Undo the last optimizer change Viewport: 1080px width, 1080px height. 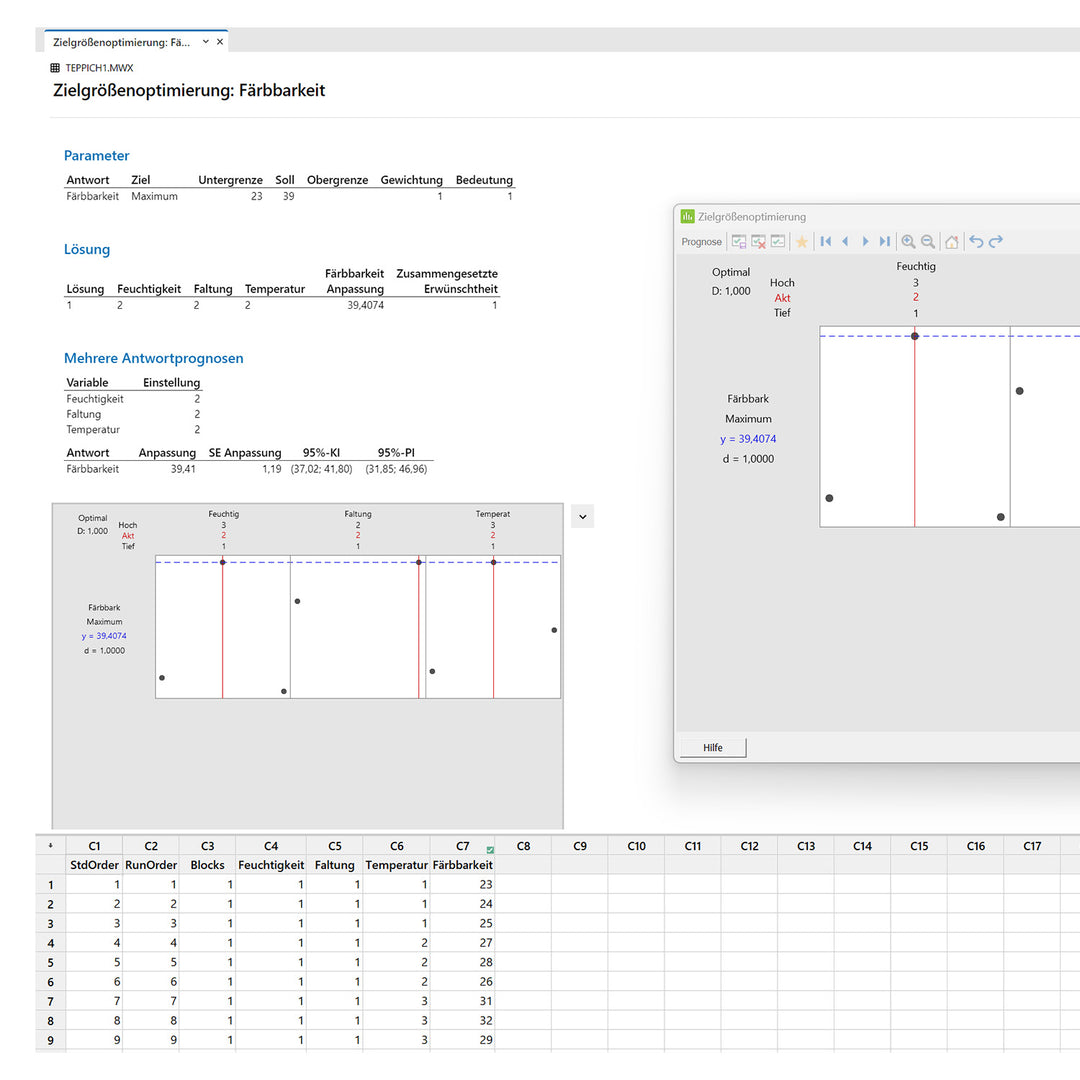pyautogui.click(x=976, y=242)
